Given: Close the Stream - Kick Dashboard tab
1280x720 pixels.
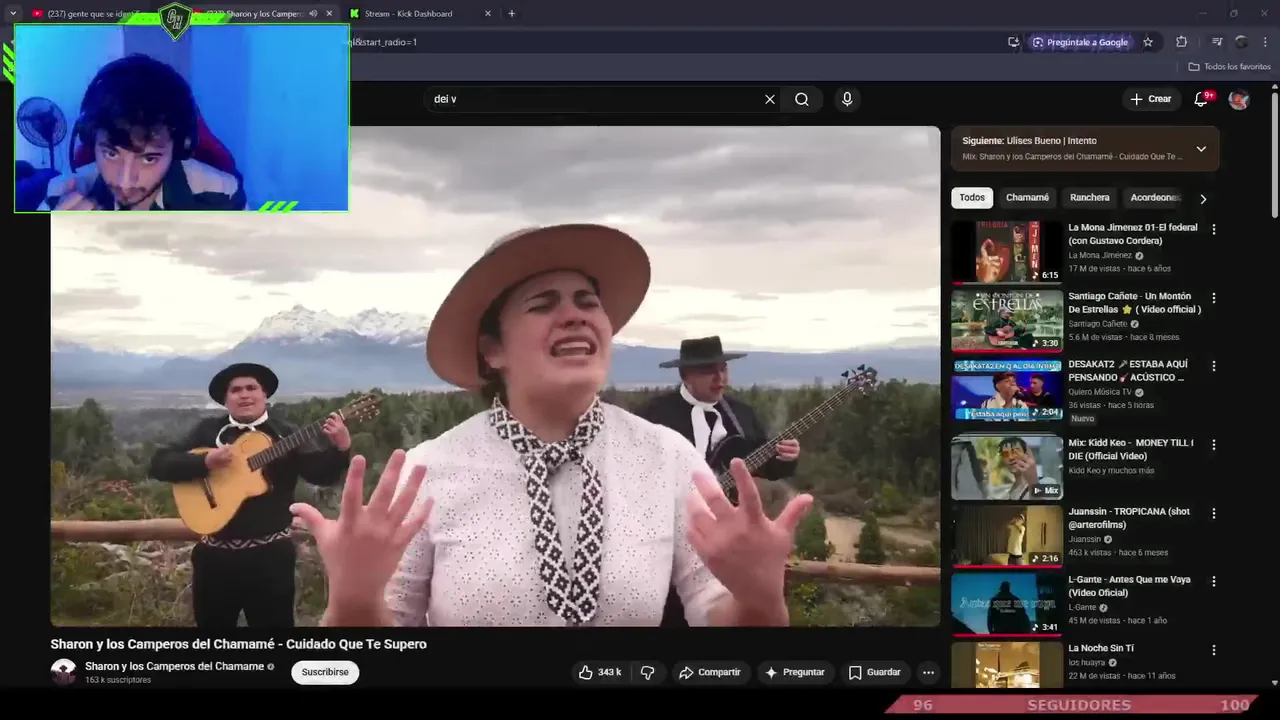Looking at the screenshot, I should coord(488,14).
